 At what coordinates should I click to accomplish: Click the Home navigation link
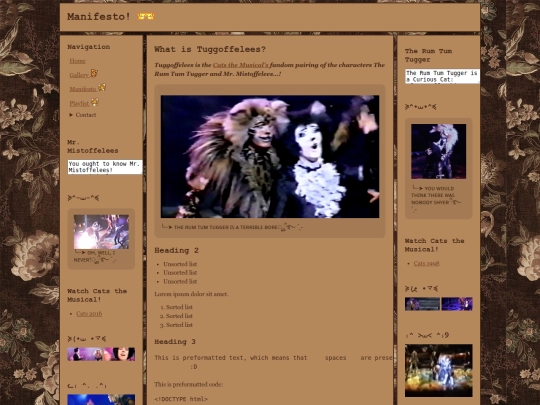tap(77, 61)
